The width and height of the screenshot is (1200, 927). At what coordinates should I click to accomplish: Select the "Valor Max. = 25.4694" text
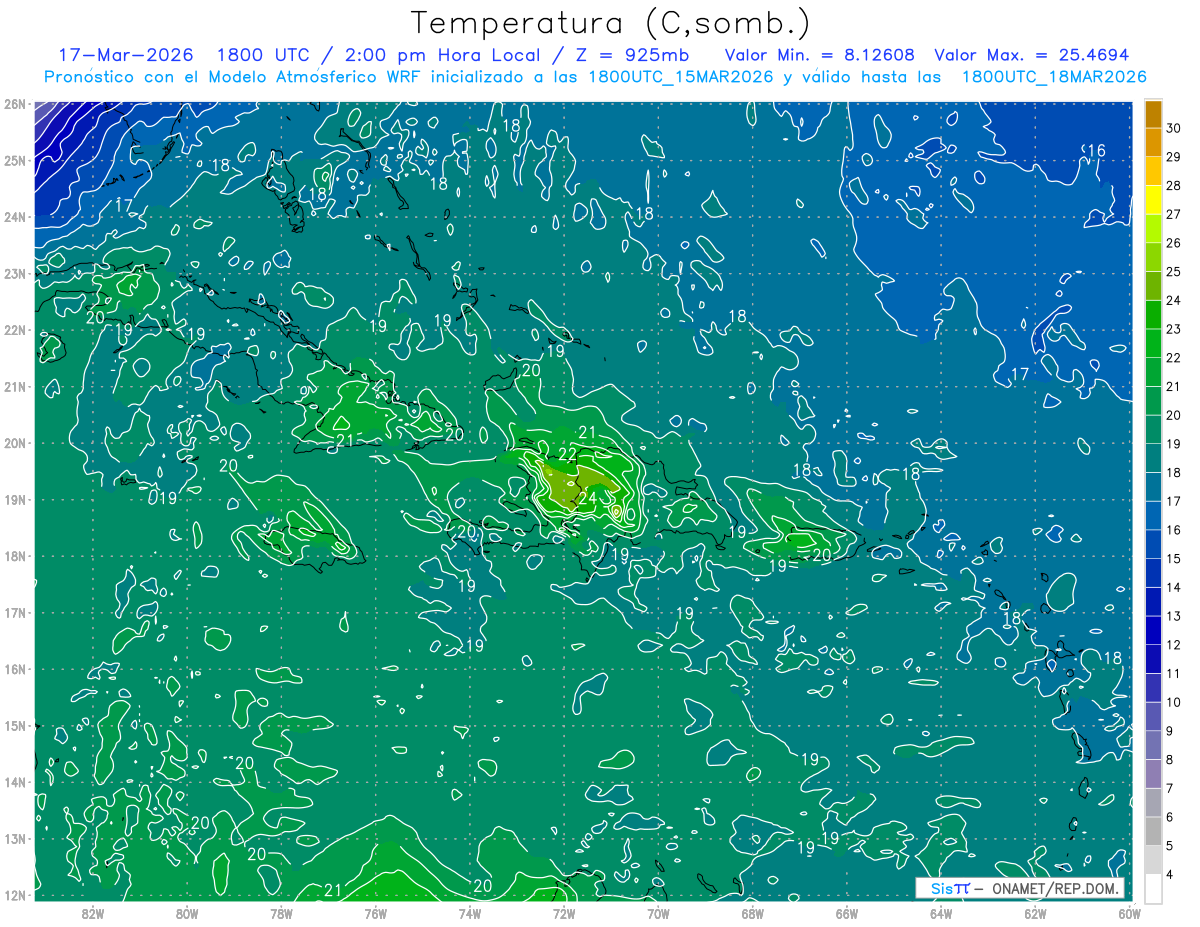pos(1030,55)
